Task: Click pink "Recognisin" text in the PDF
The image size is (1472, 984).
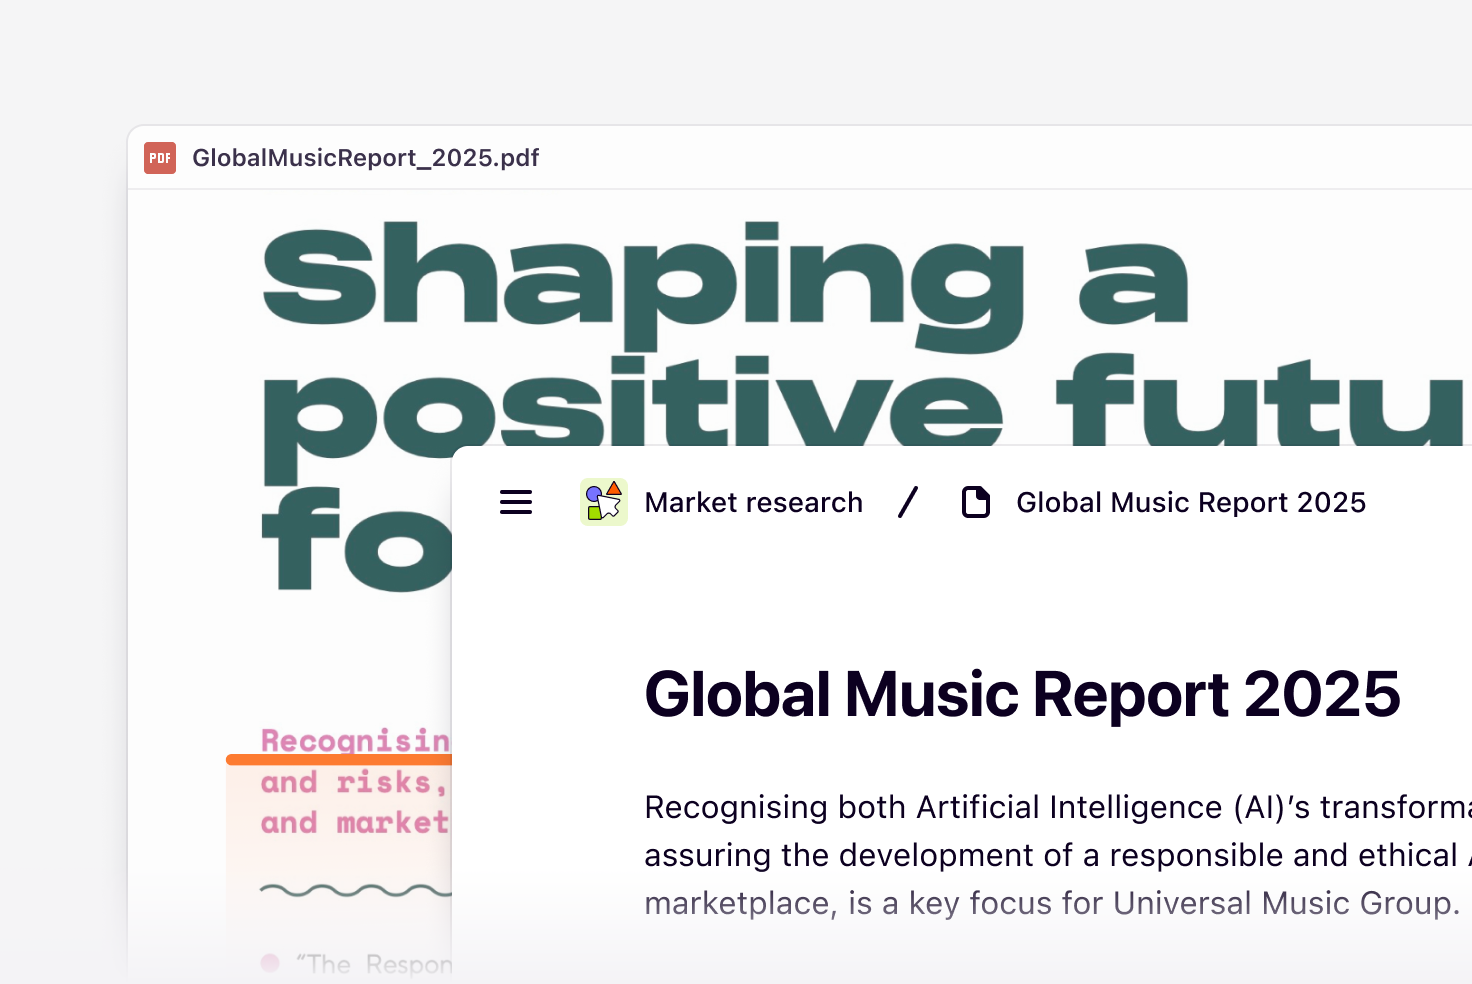Action: tap(355, 739)
